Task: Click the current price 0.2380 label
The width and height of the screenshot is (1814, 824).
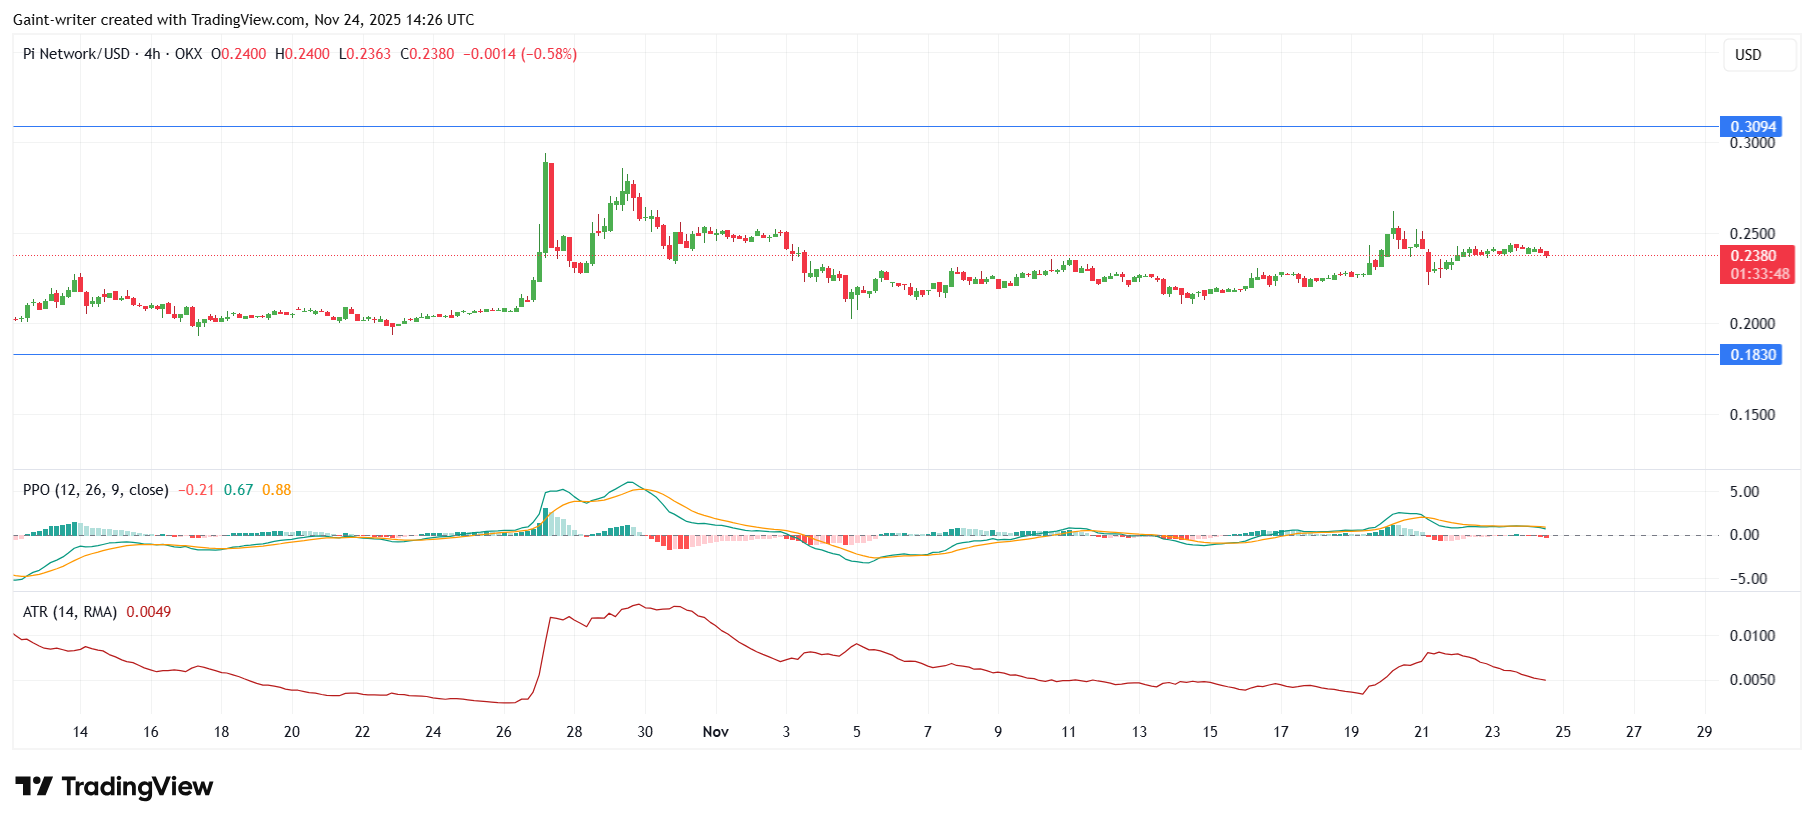Action: (1753, 256)
